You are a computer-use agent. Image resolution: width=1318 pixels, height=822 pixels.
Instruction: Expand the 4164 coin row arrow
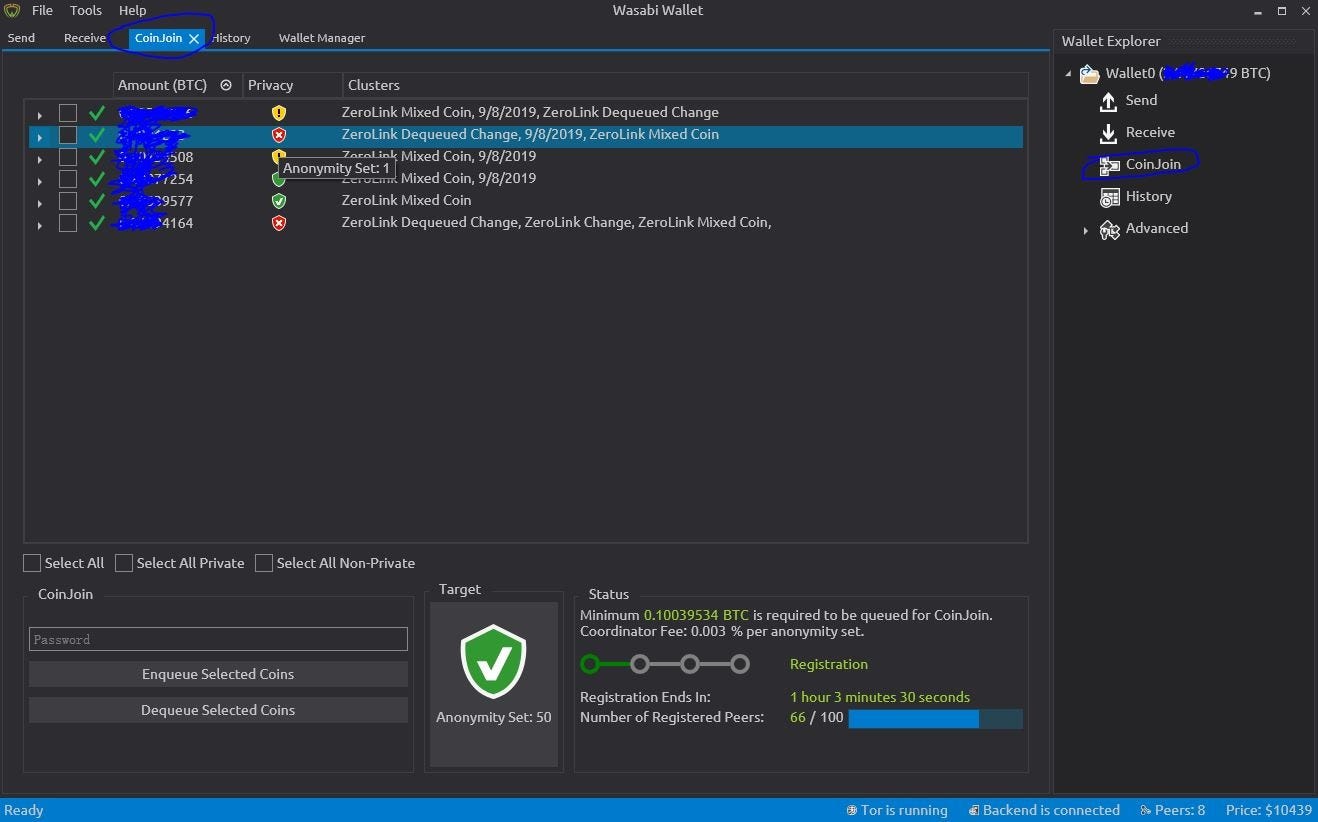pyautogui.click(x=39, y=224)
